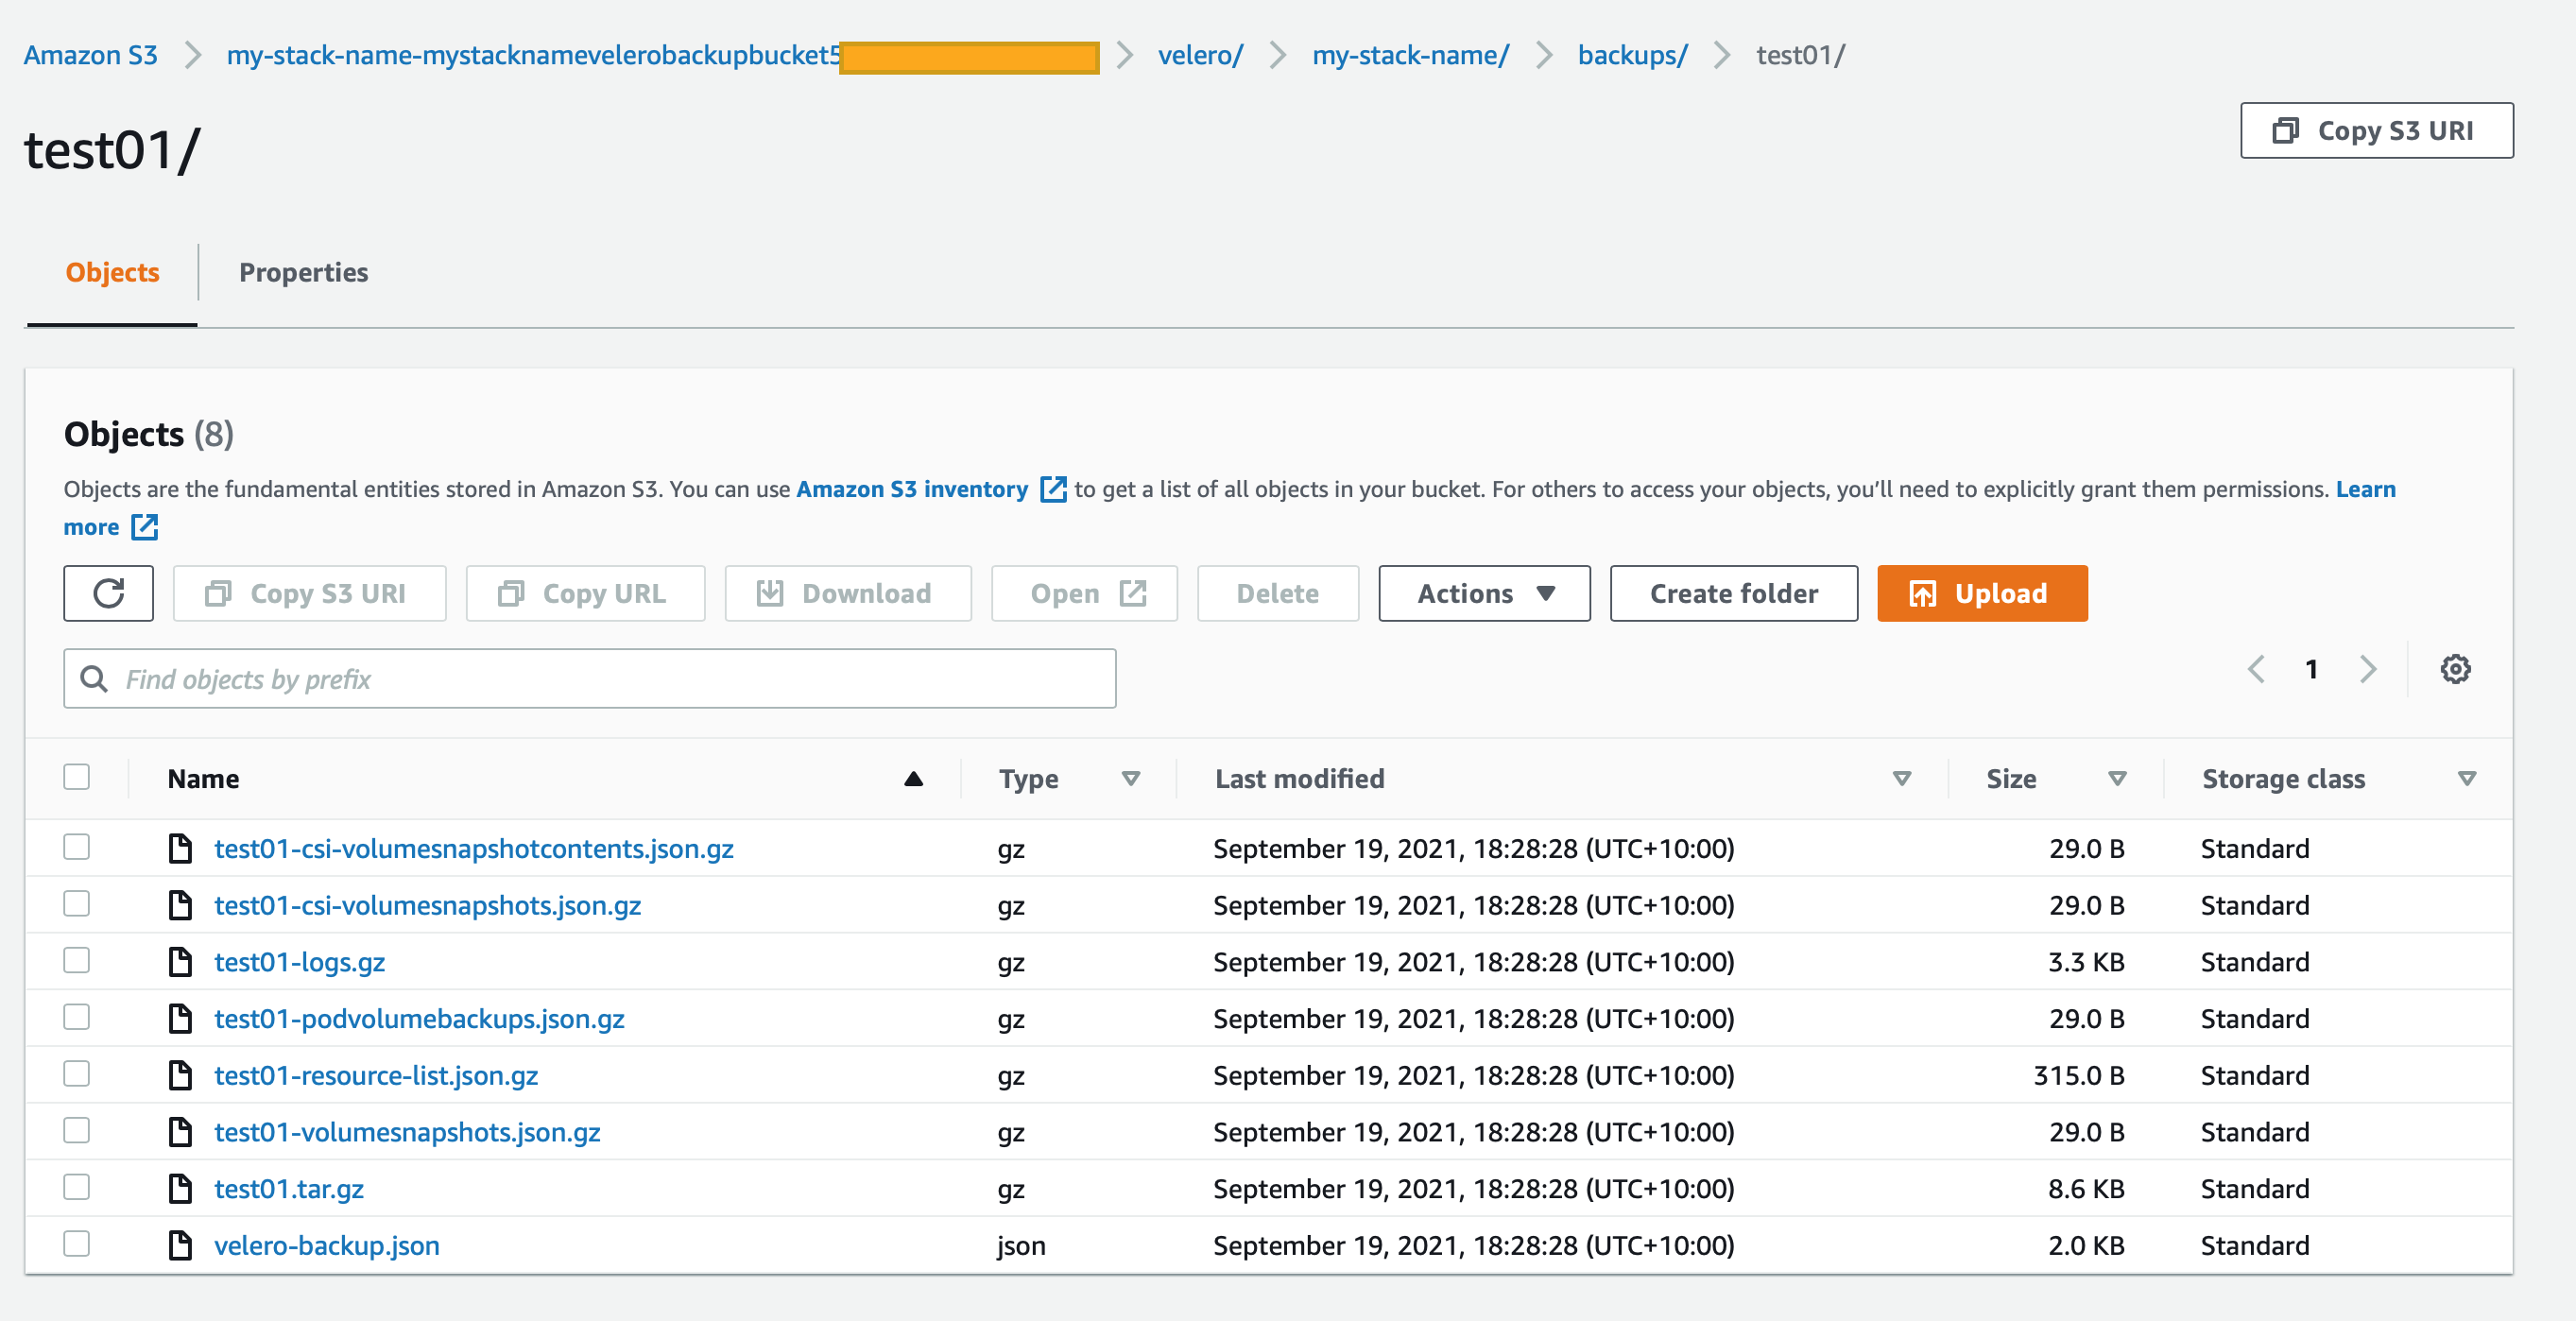Click the Open button in toolbar
2576x1321 pixels.
[x=1084, y=594]
